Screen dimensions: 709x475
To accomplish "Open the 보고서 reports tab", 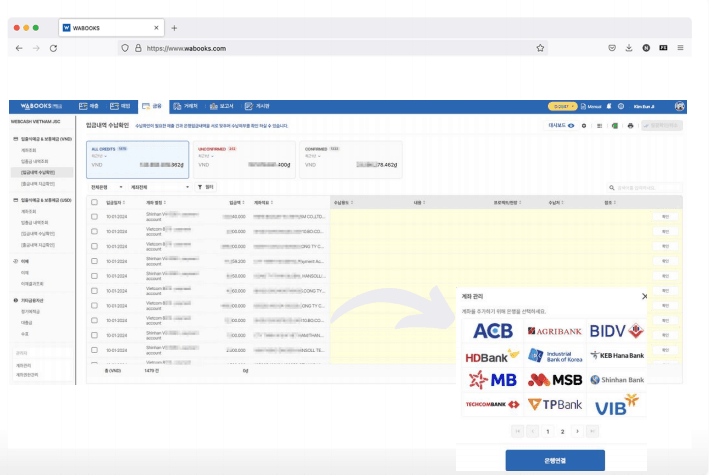I will point(222,106).
